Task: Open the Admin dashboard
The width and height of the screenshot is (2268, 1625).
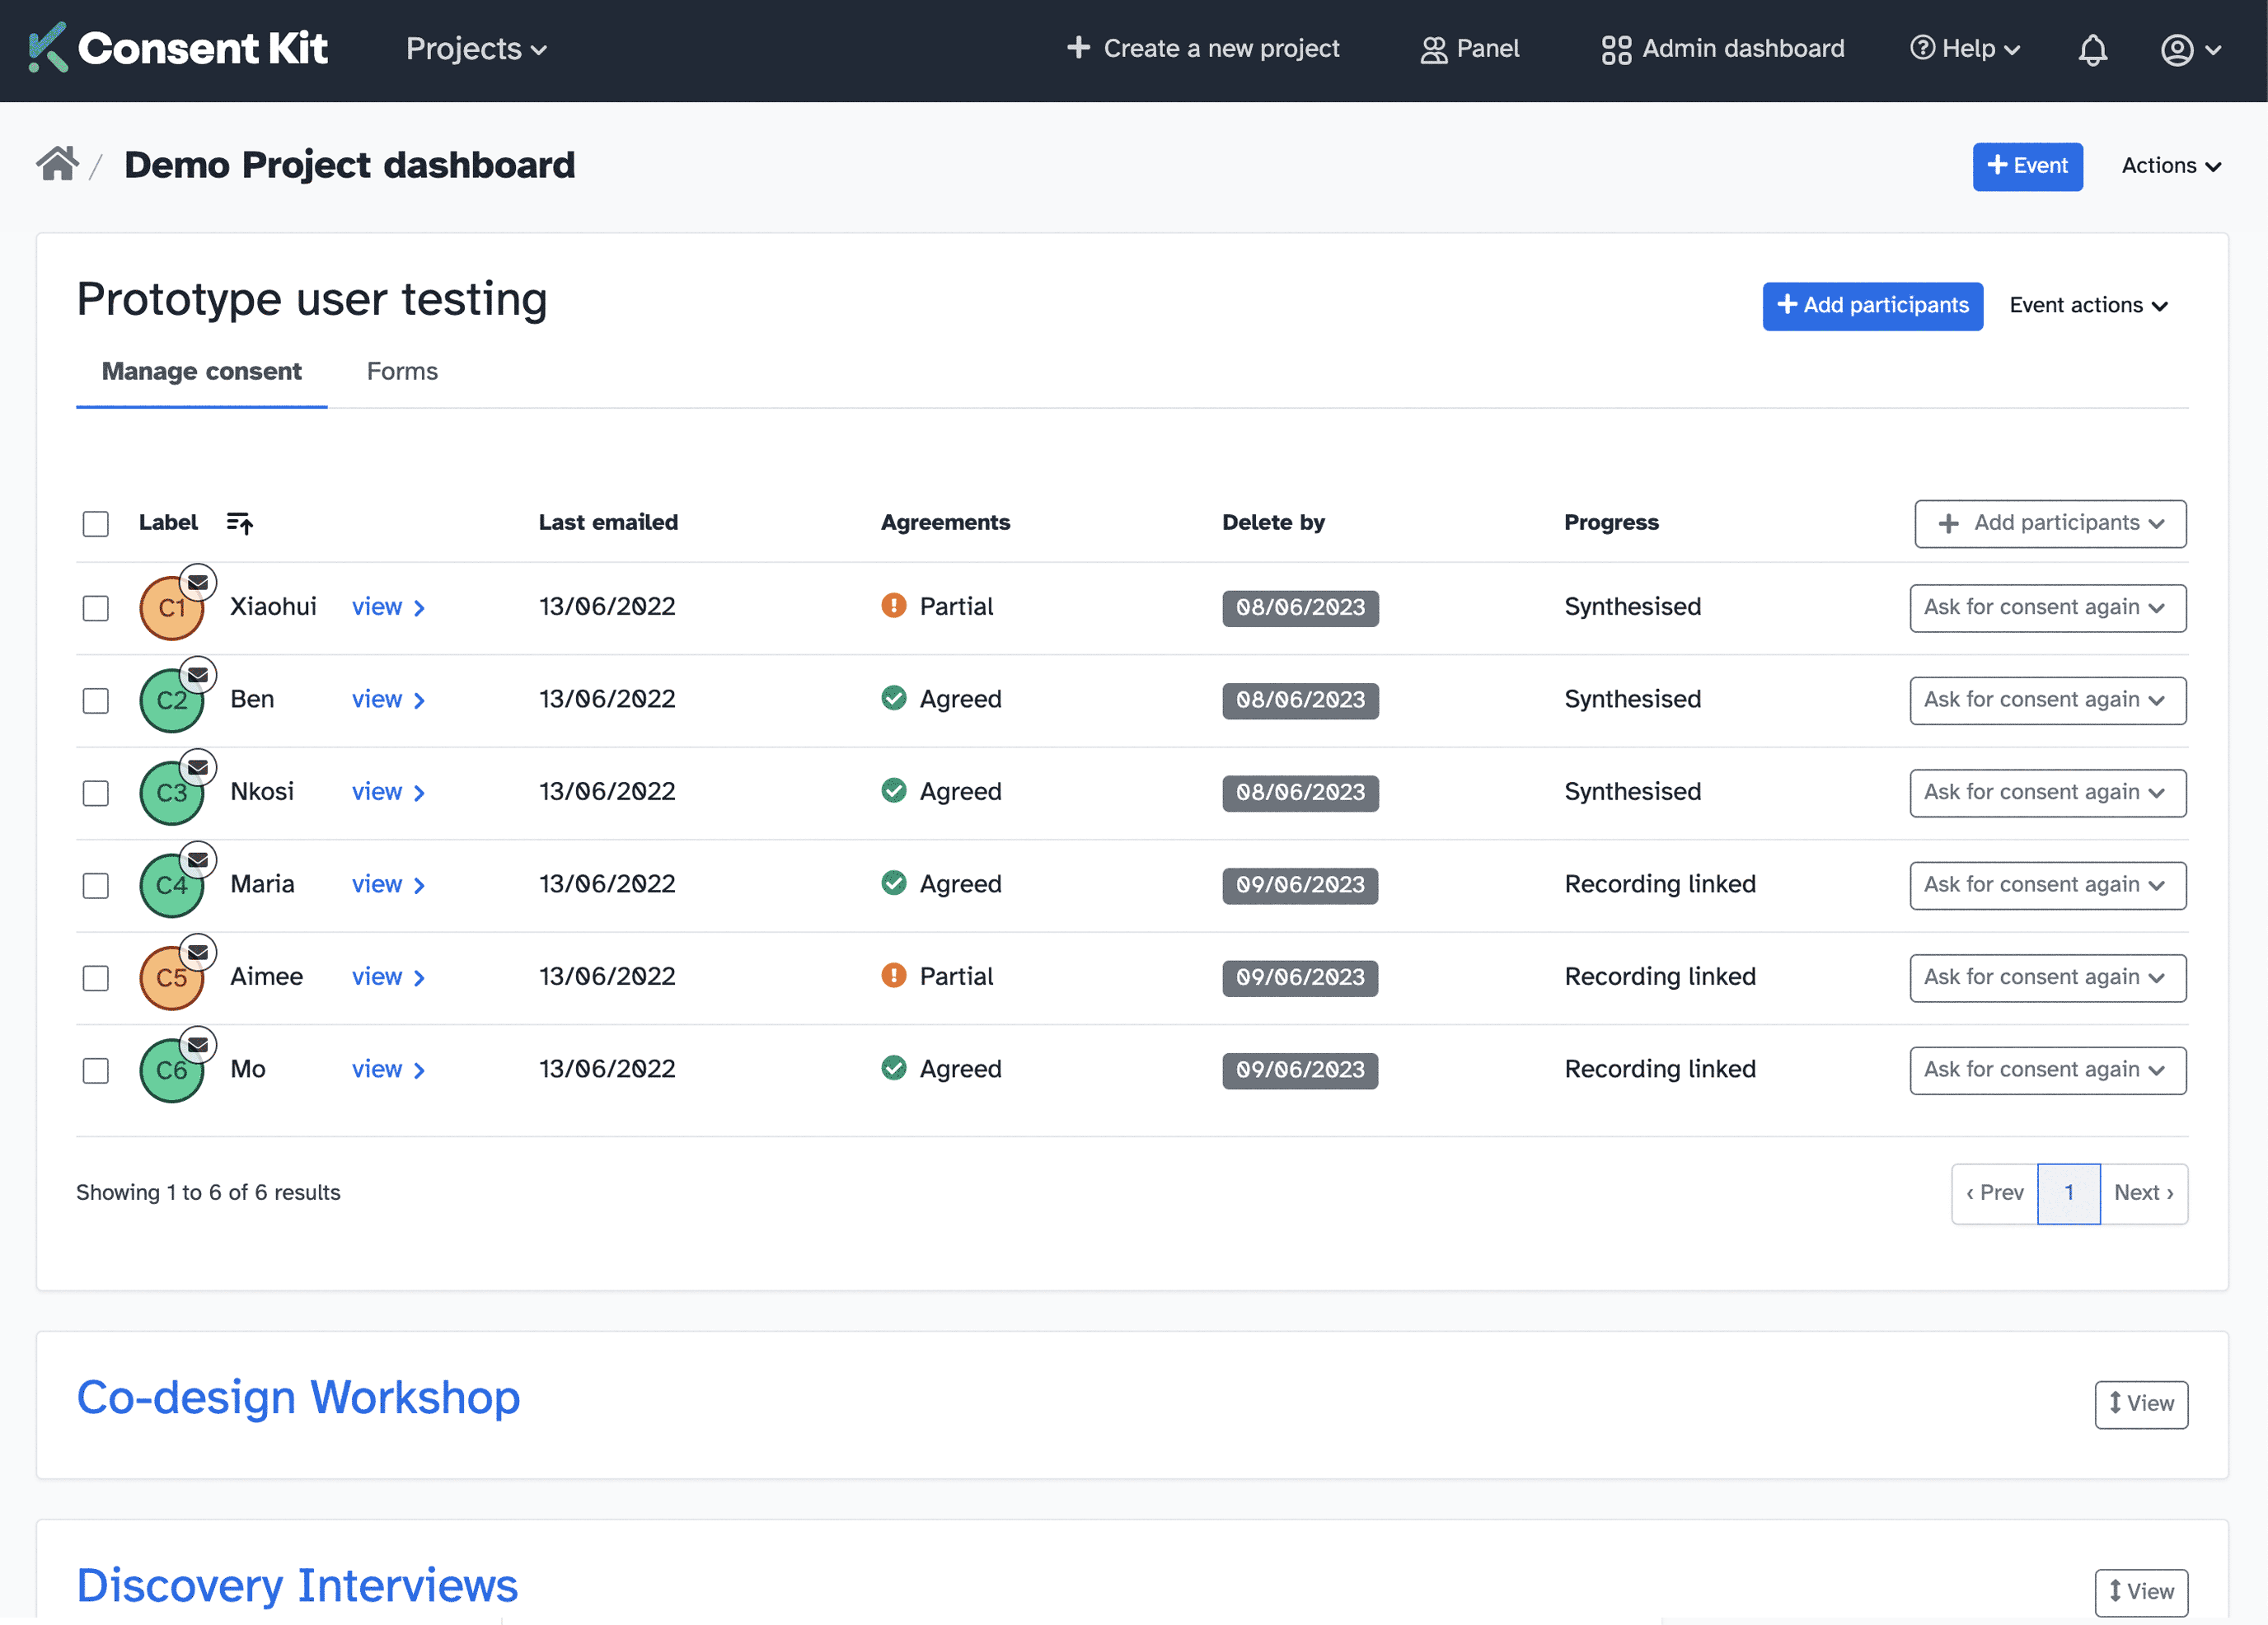Action: click(1720, 48)
